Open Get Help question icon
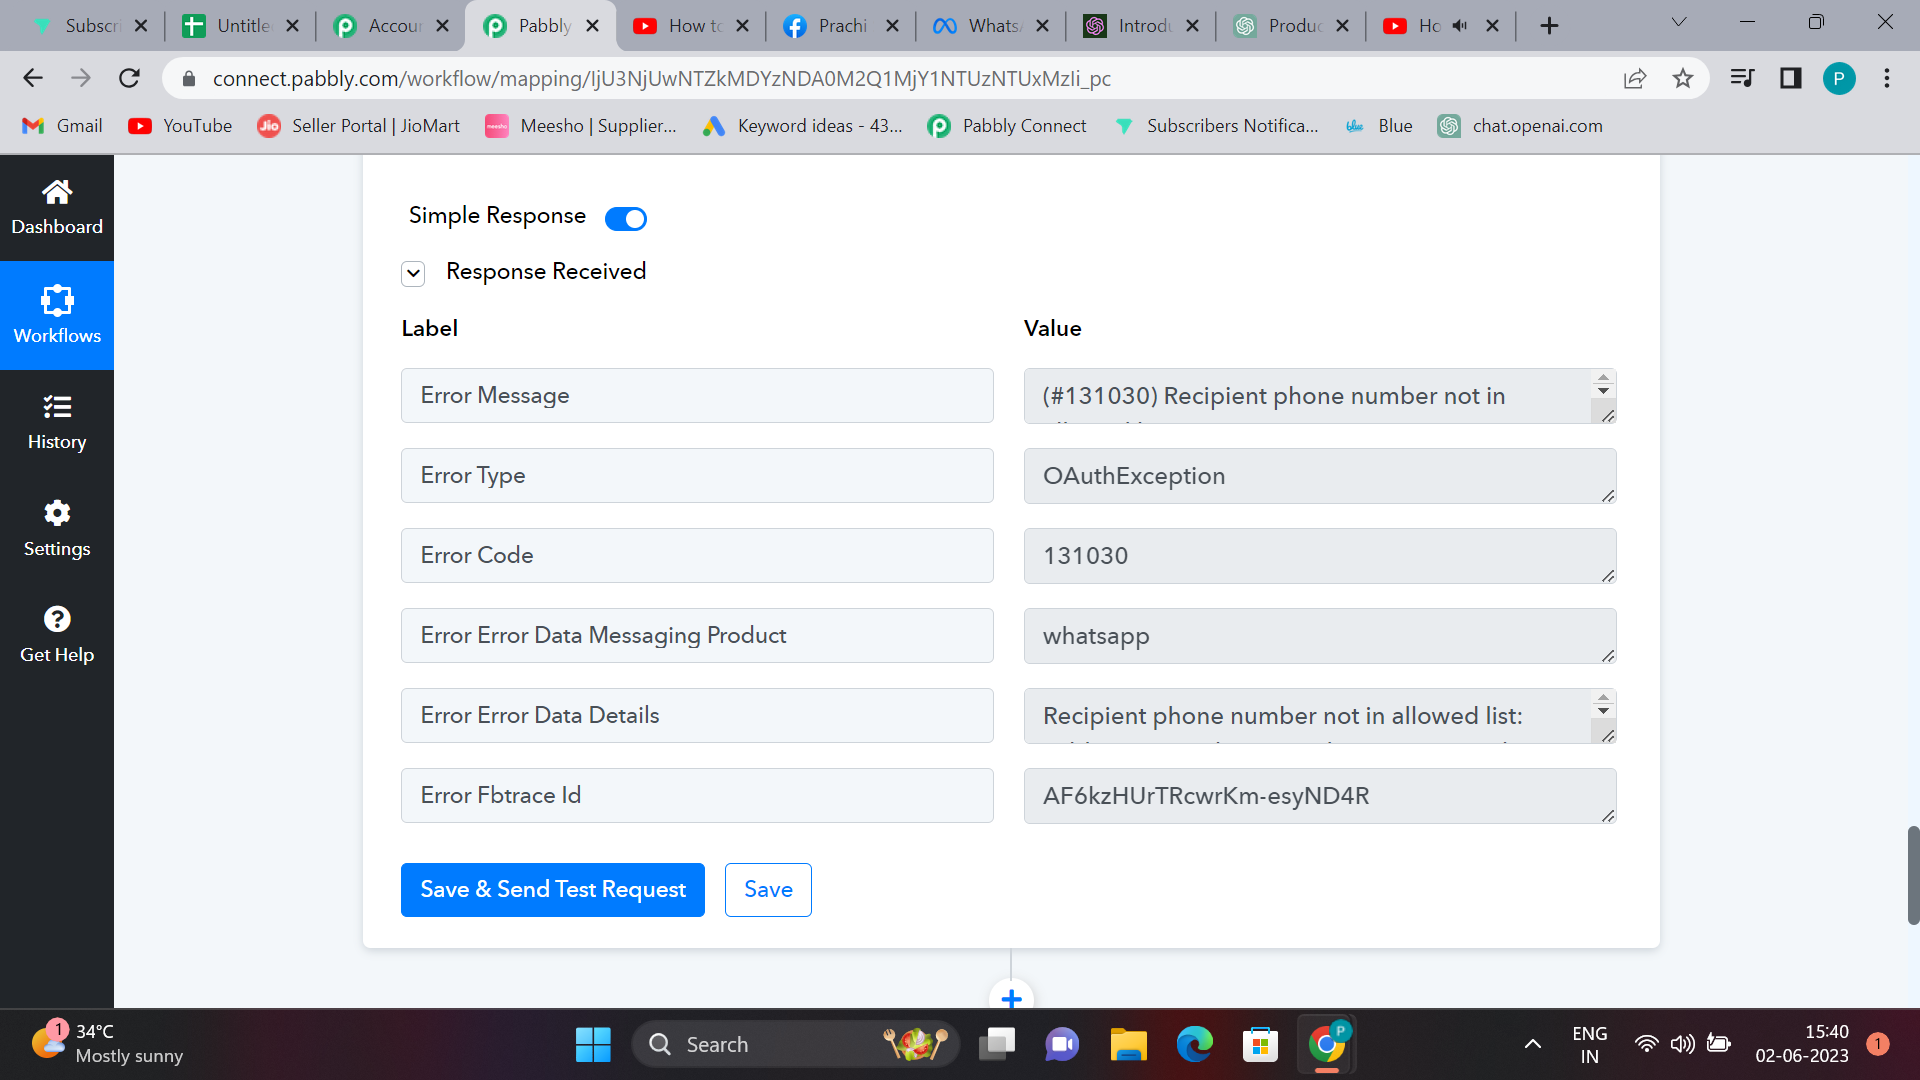The height and width of the screenshot is (1080, 1920). point(57,619)
